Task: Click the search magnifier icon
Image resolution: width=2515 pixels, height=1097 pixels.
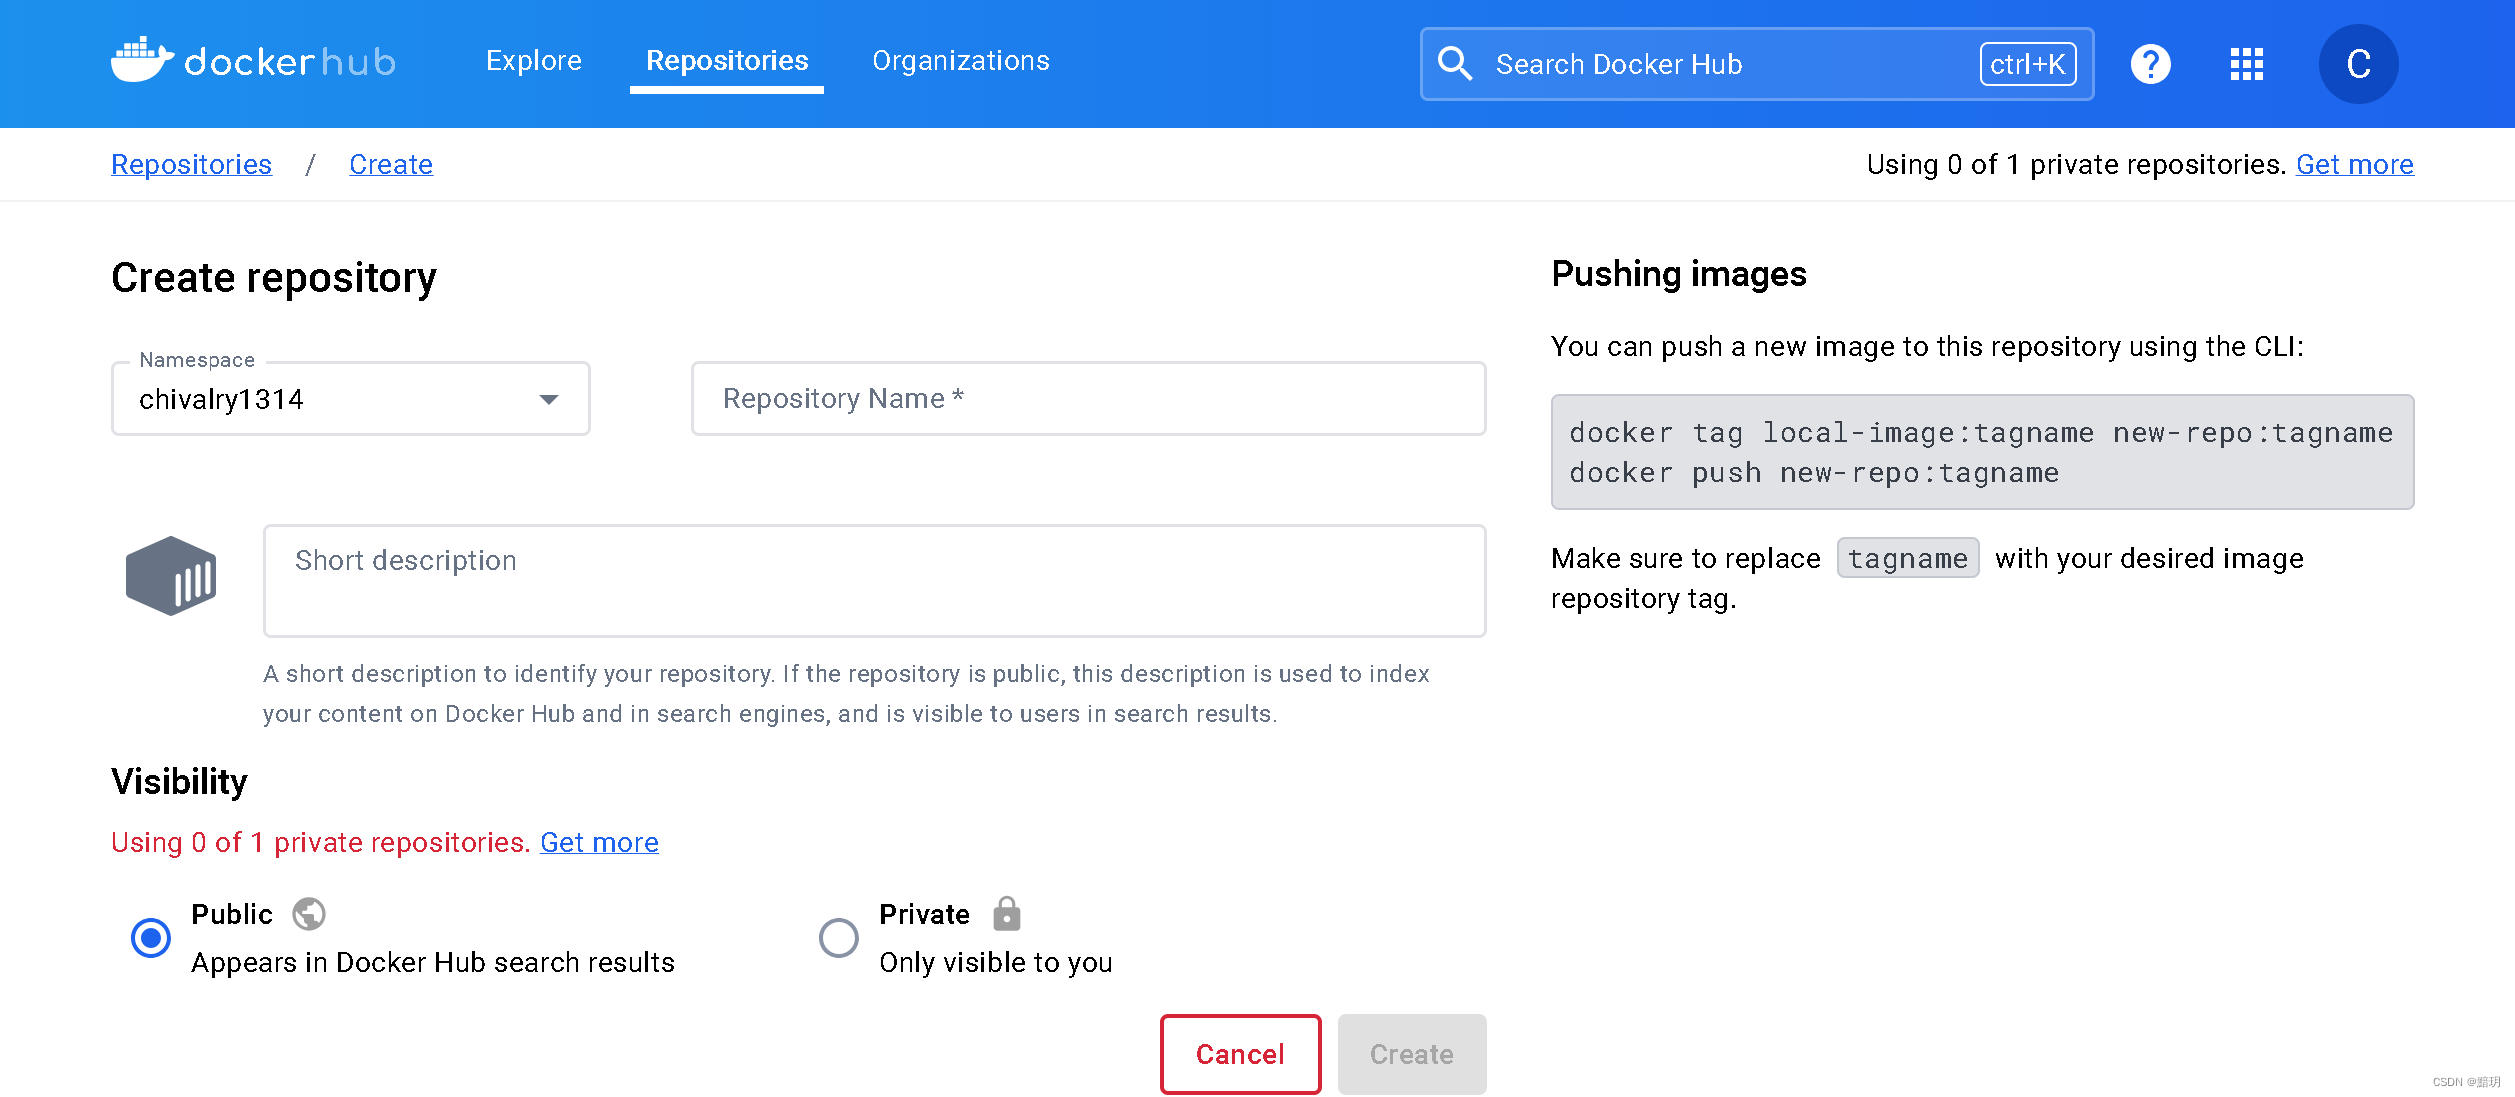Action: 1455,64
